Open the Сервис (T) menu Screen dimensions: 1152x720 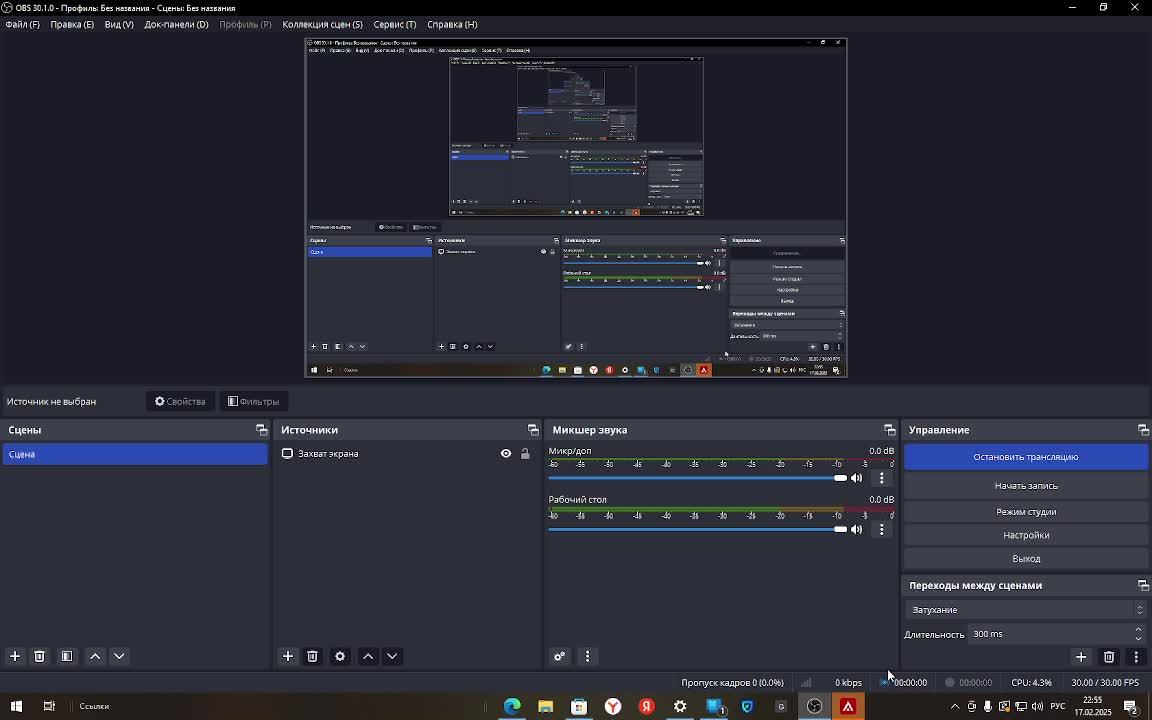coord(395,24)
